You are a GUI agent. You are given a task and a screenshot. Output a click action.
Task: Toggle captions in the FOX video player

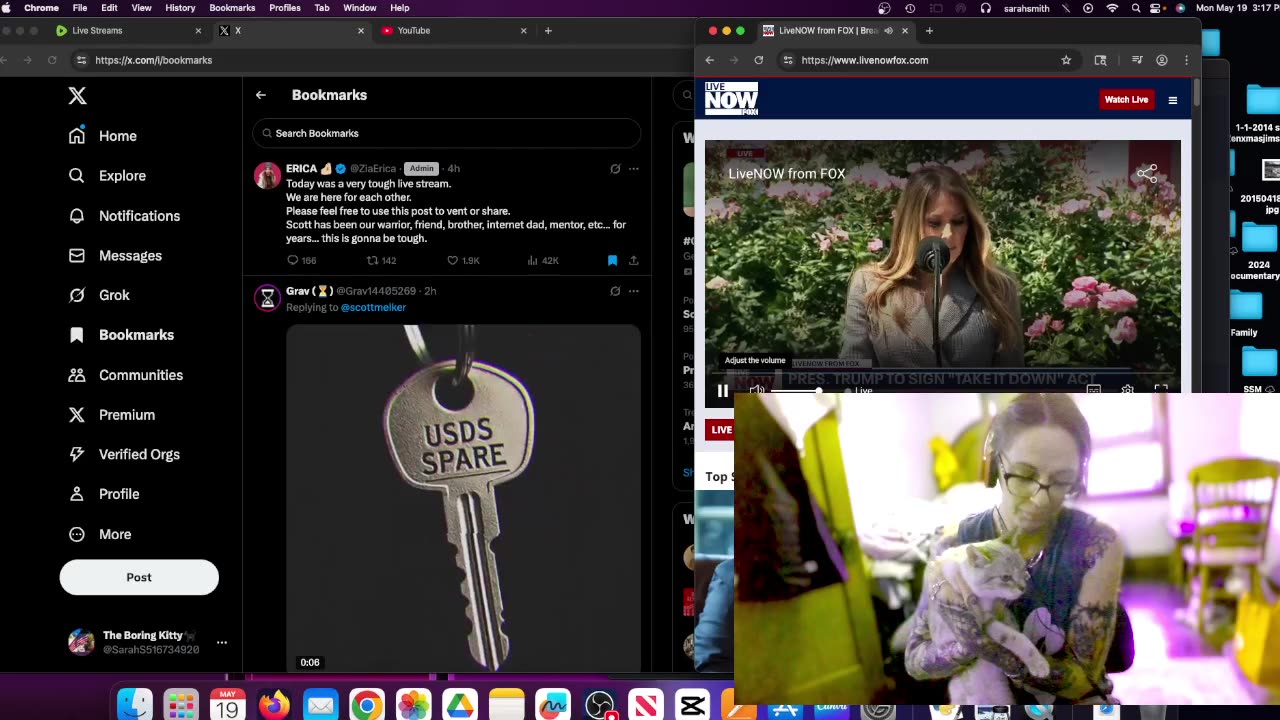coord(1094,390)
